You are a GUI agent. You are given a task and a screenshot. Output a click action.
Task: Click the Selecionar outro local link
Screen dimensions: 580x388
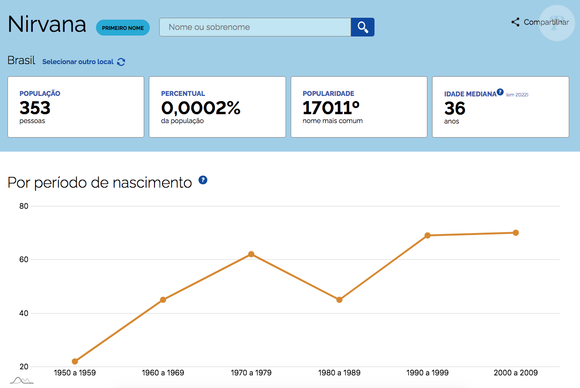coord(78,62)
